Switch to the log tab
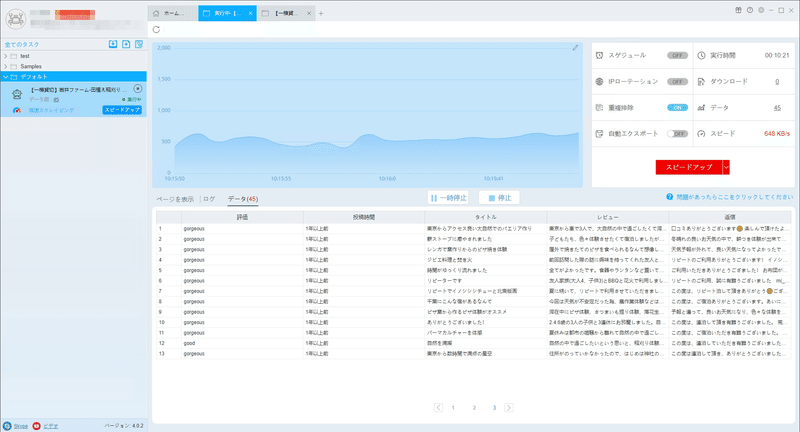 (x=209, y=199)
